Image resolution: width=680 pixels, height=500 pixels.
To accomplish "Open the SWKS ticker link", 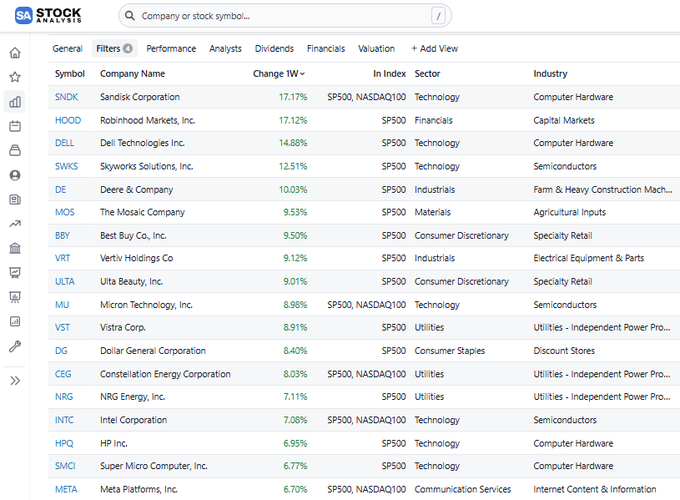I will (x=66, y=166).
